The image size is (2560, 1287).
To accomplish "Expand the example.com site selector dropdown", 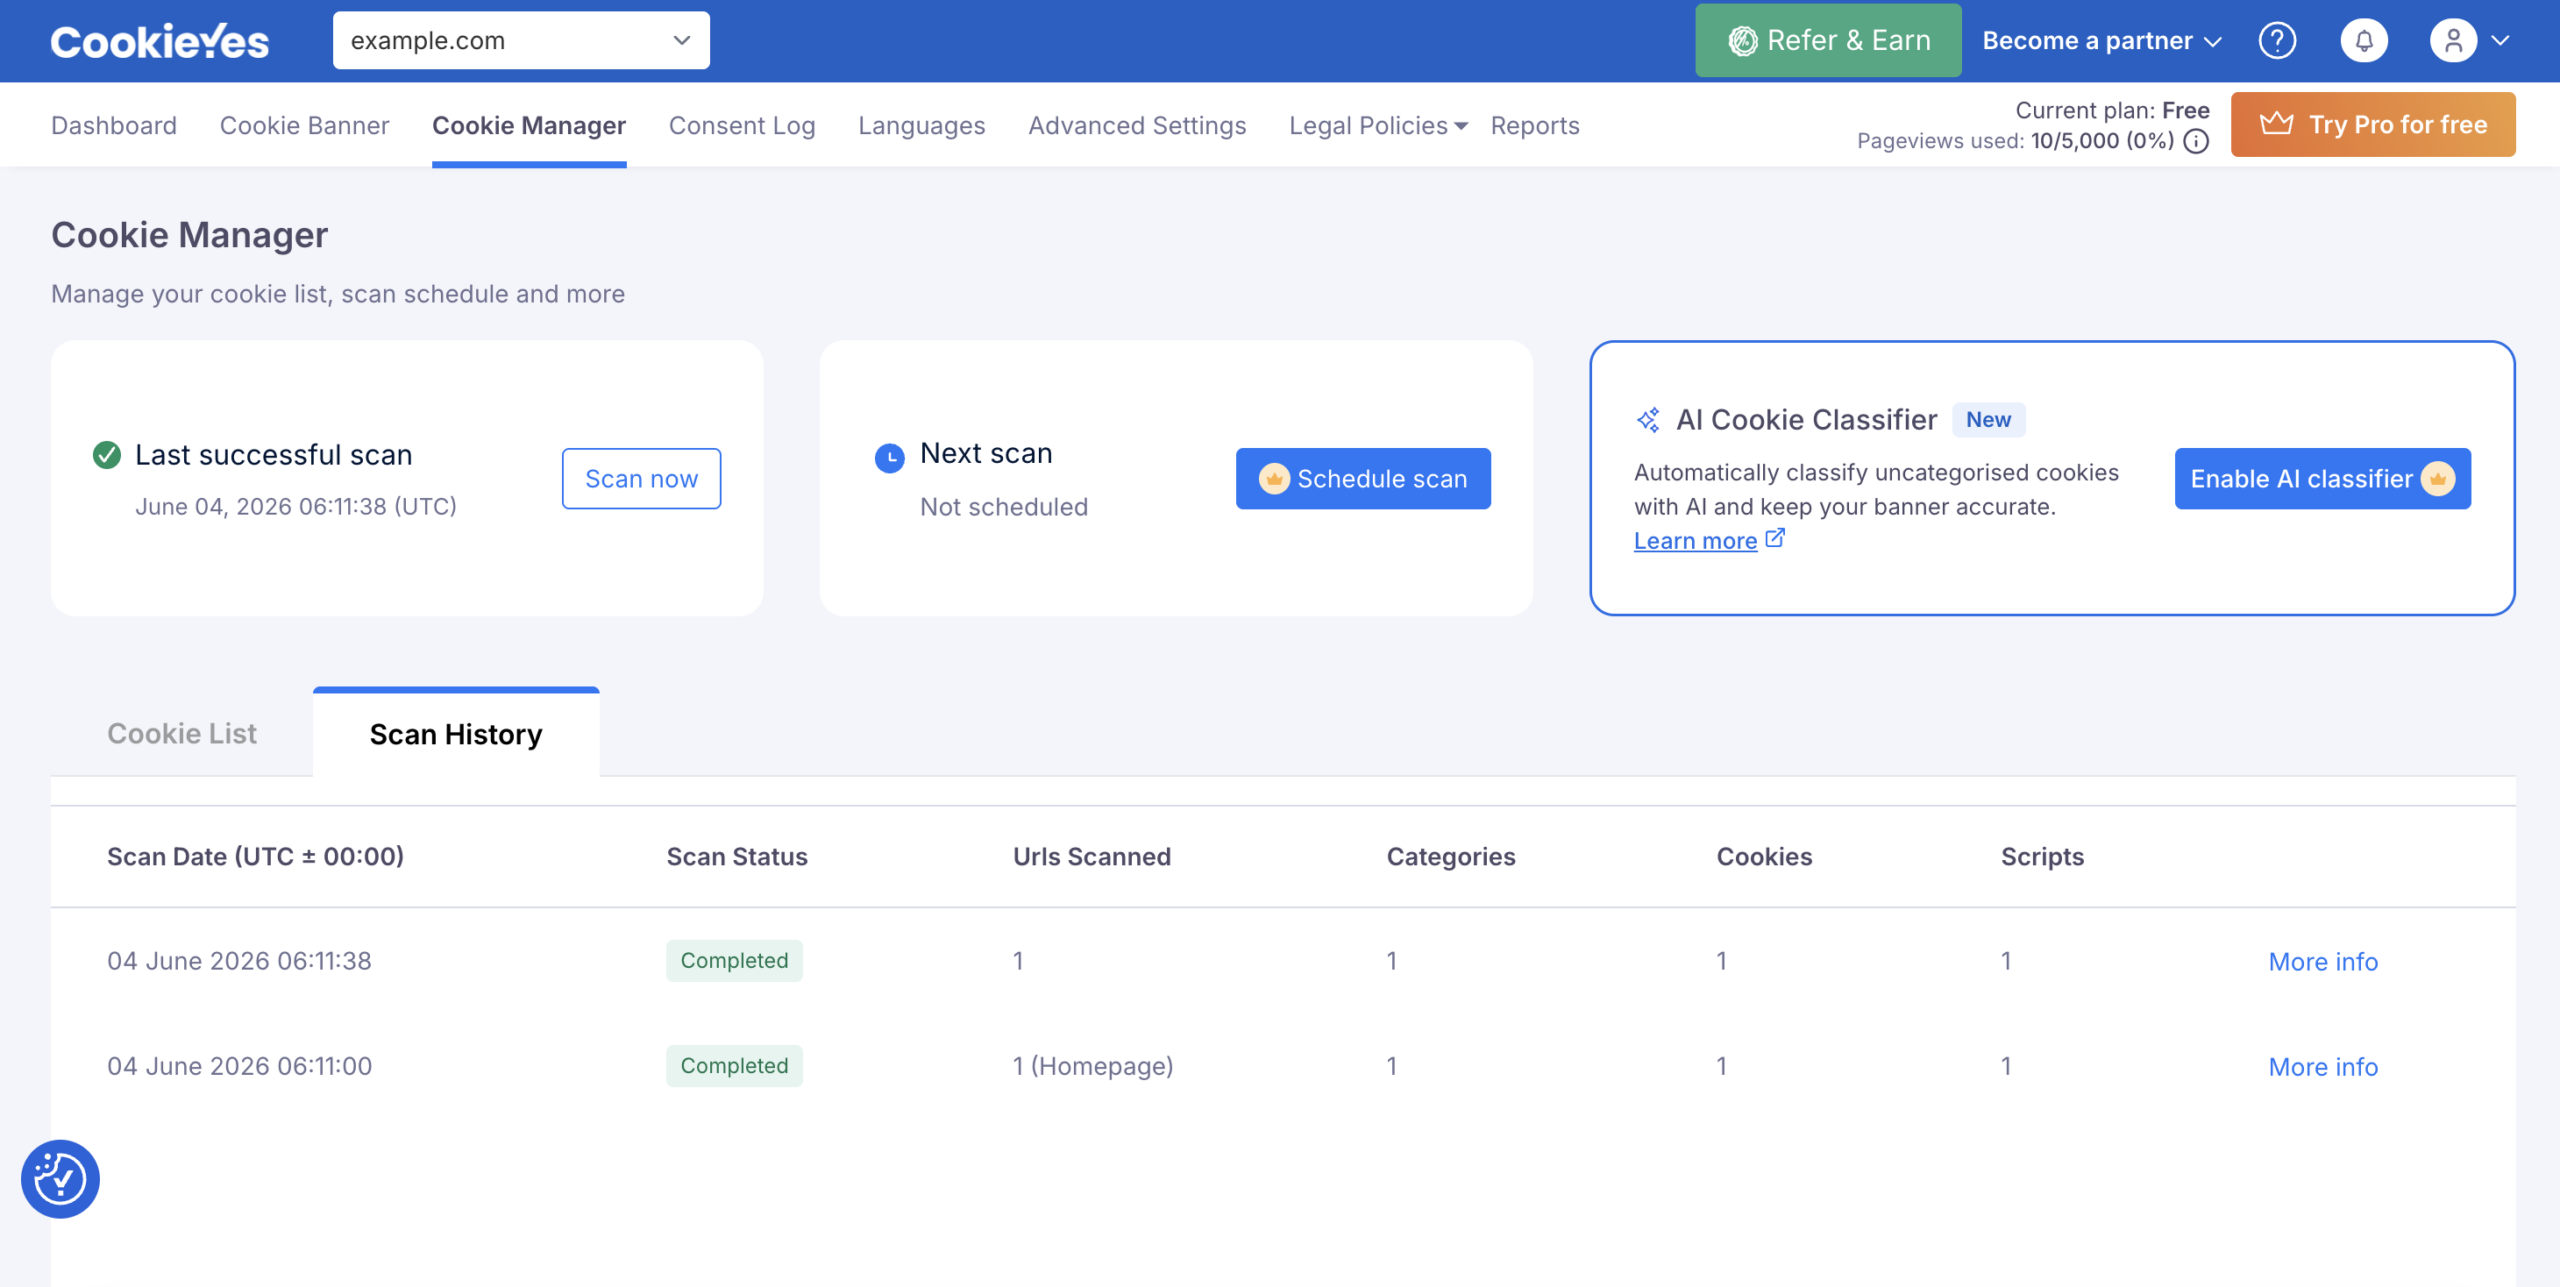I will coord(521,41).
